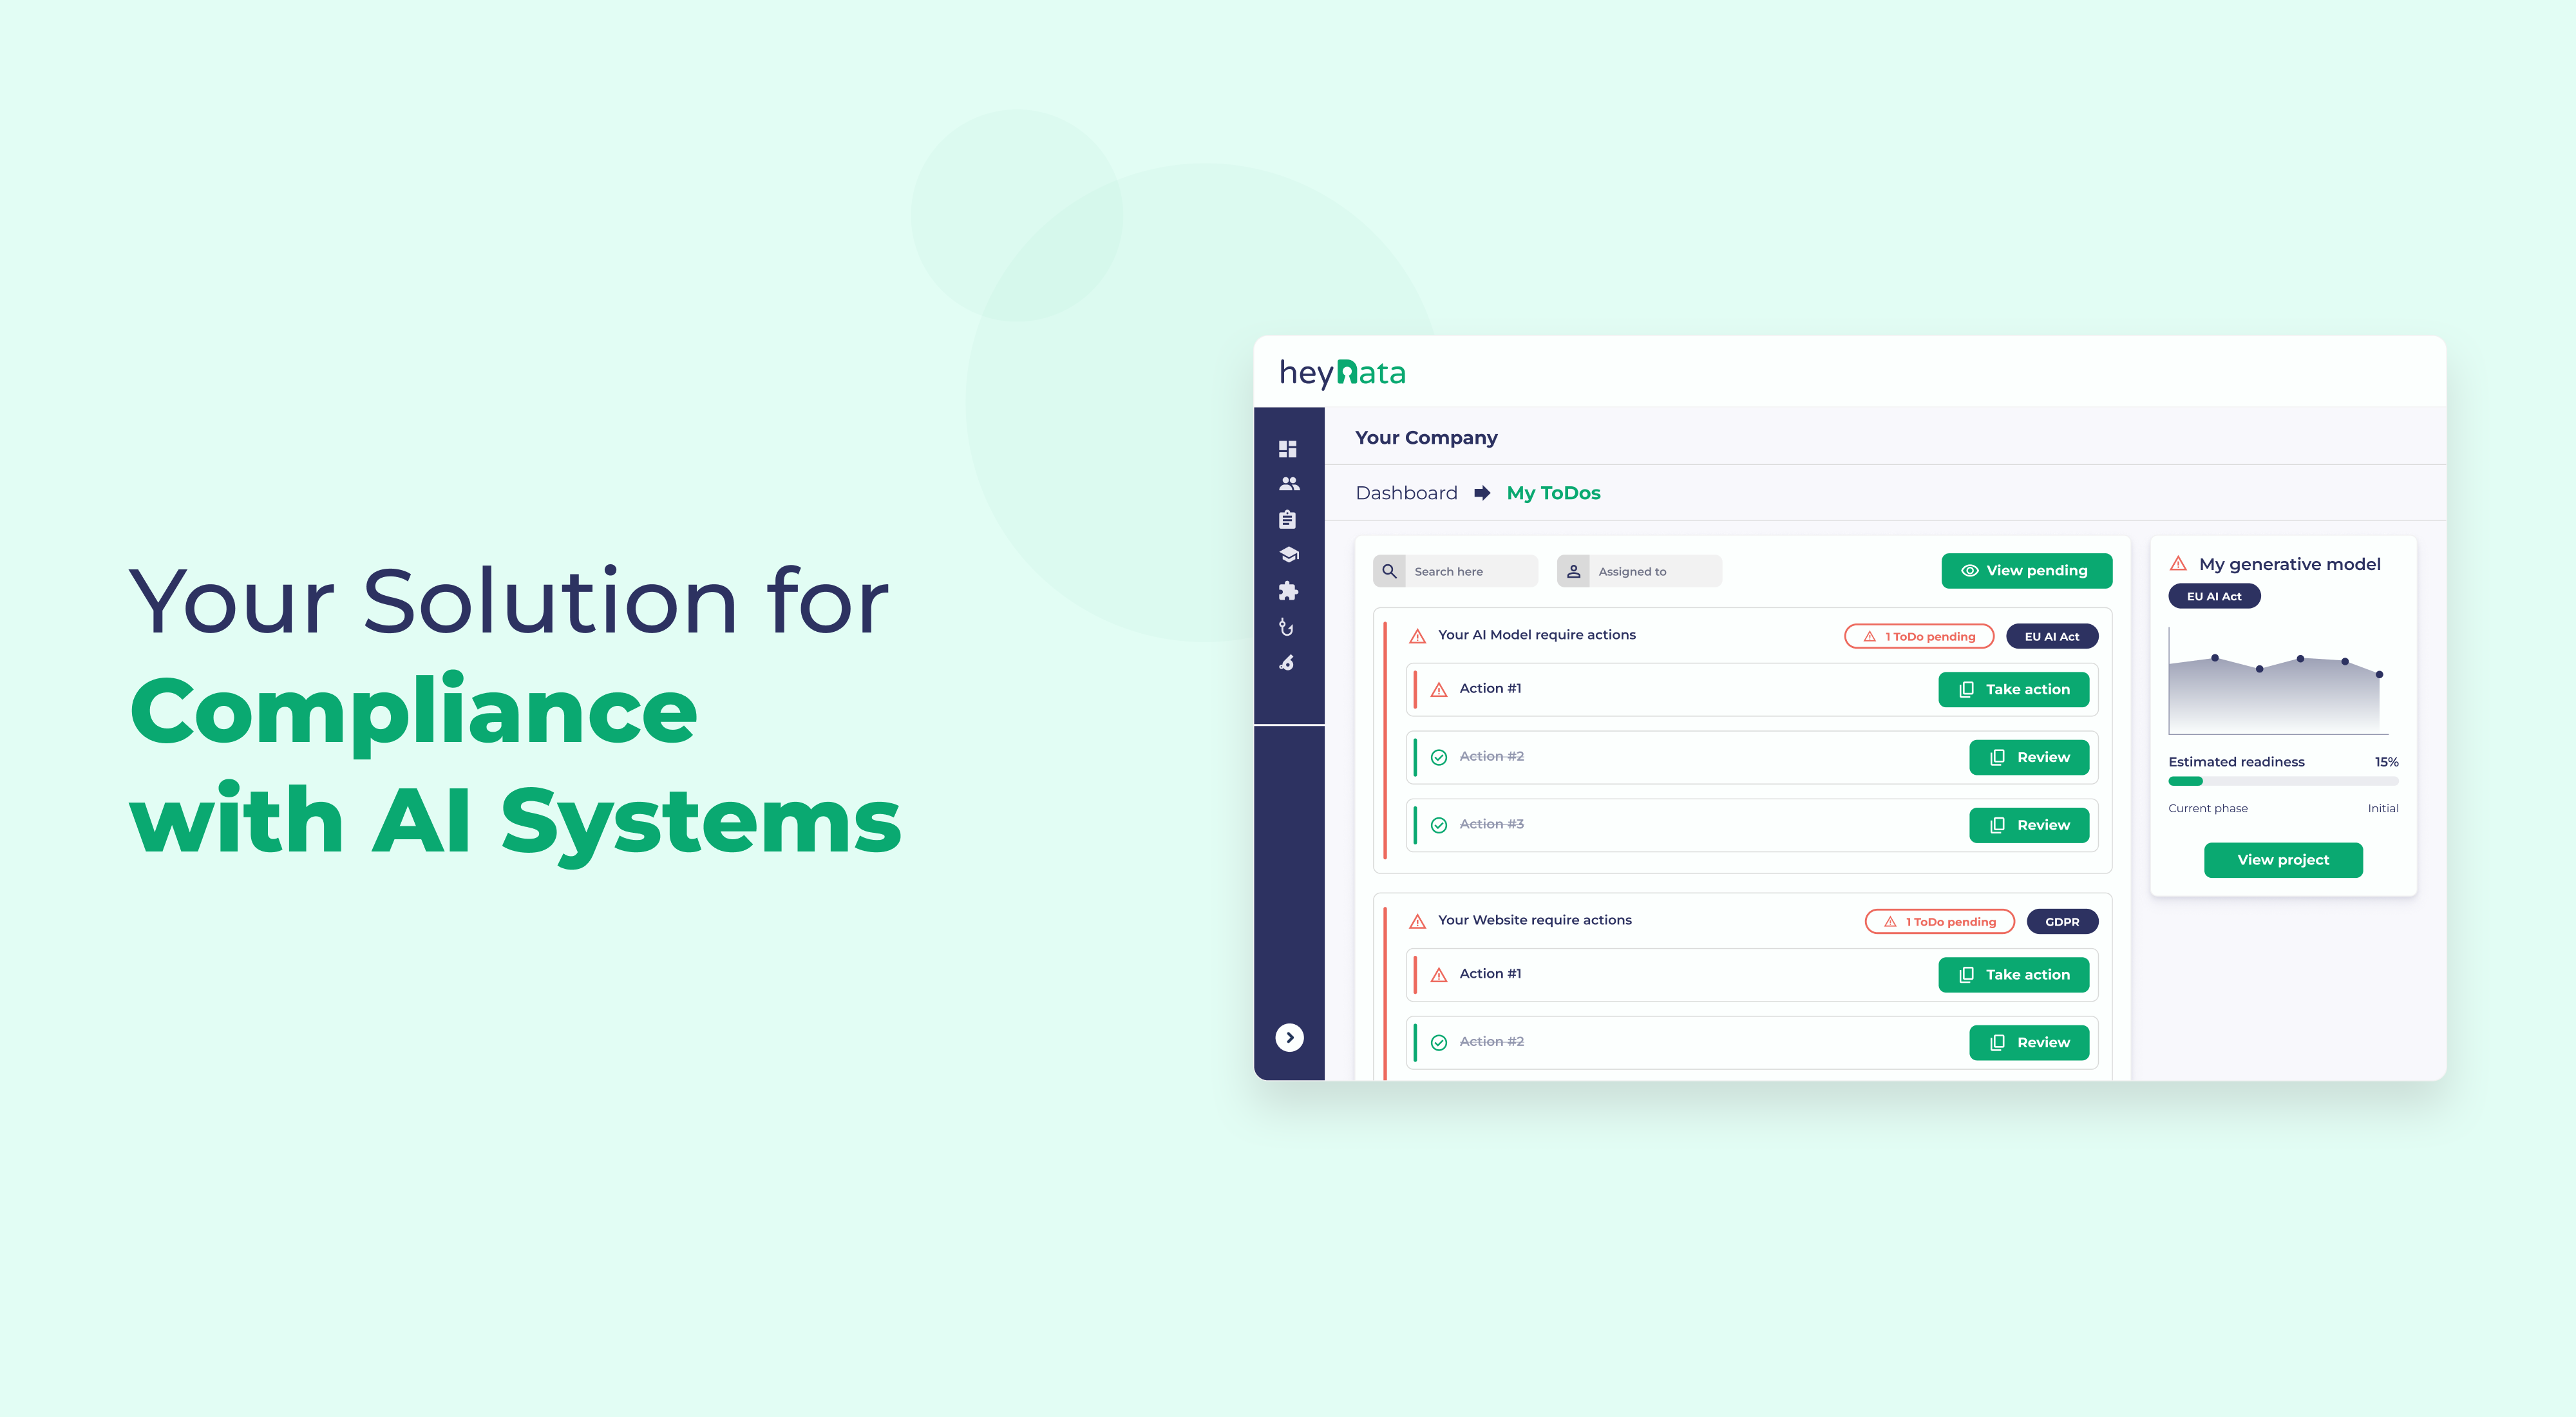Click the checkmark on first Action #2
The image size is (2576, 1417).
(1439, 757)
